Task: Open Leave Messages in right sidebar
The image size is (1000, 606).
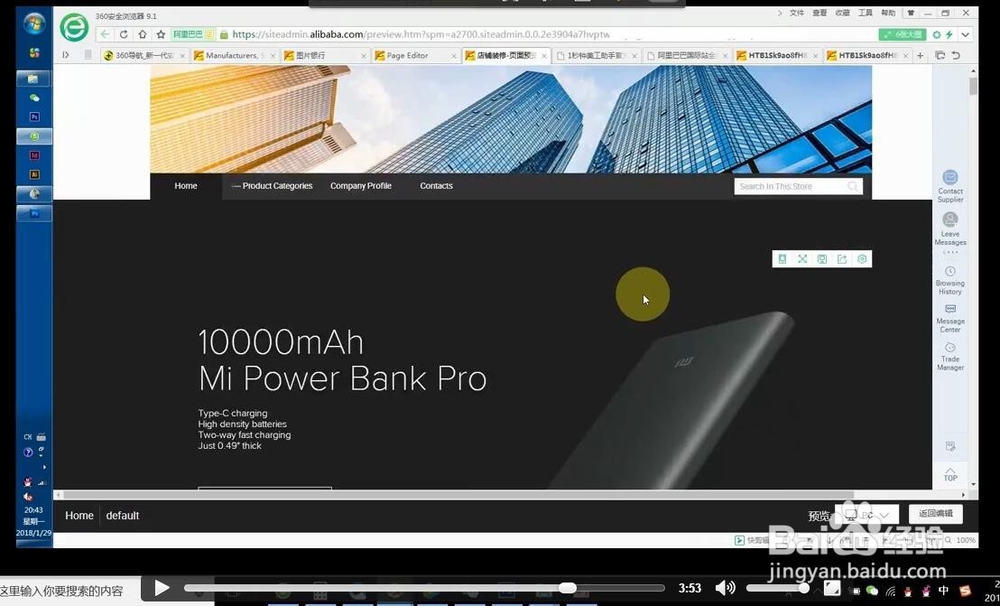Action: click(x=950, y=229)
